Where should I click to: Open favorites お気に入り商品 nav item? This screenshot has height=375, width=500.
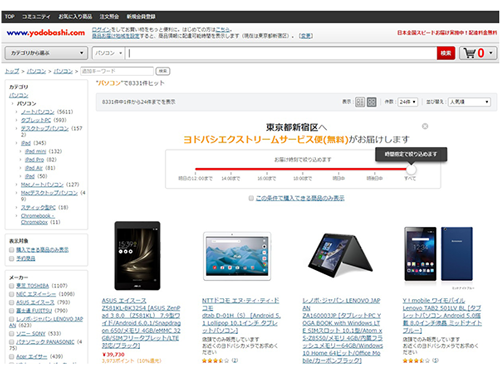(x=75, y=16)
